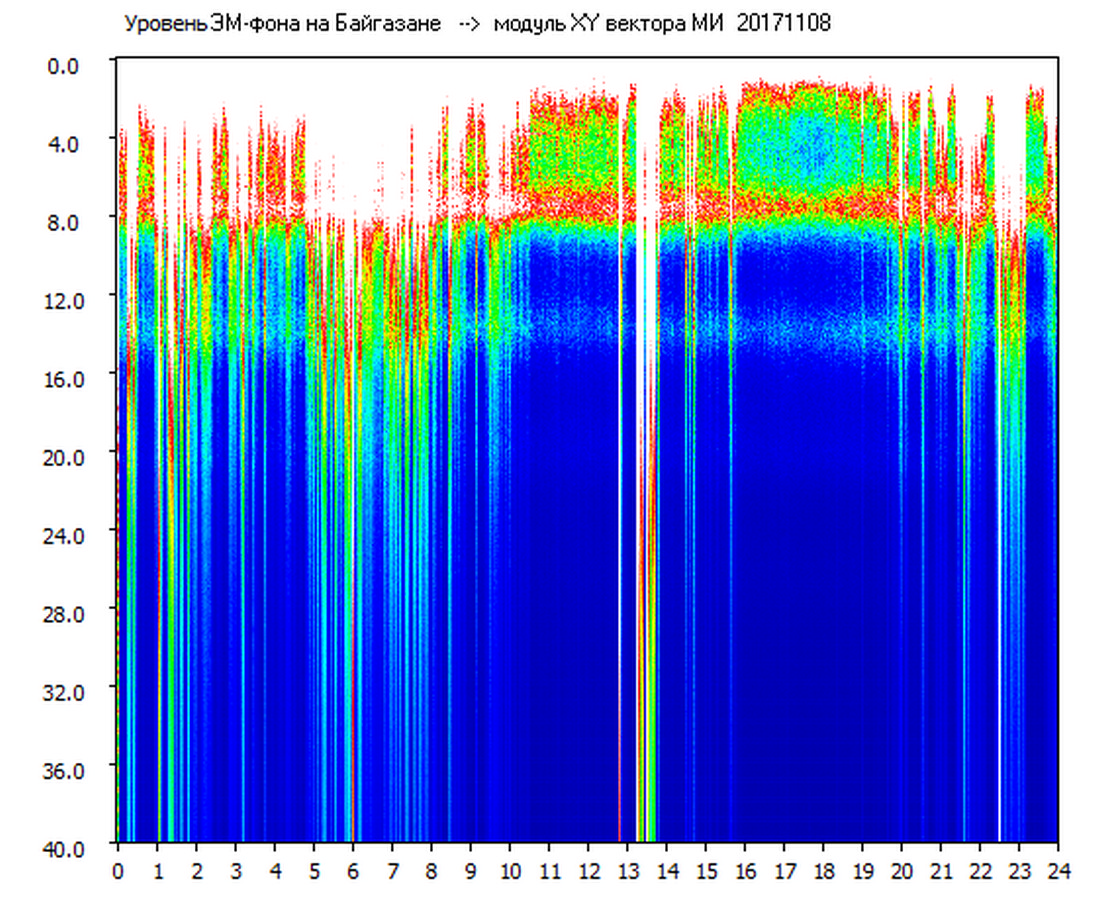
Task: Click the chart title text at top
Action: click(x=476, y=23)
